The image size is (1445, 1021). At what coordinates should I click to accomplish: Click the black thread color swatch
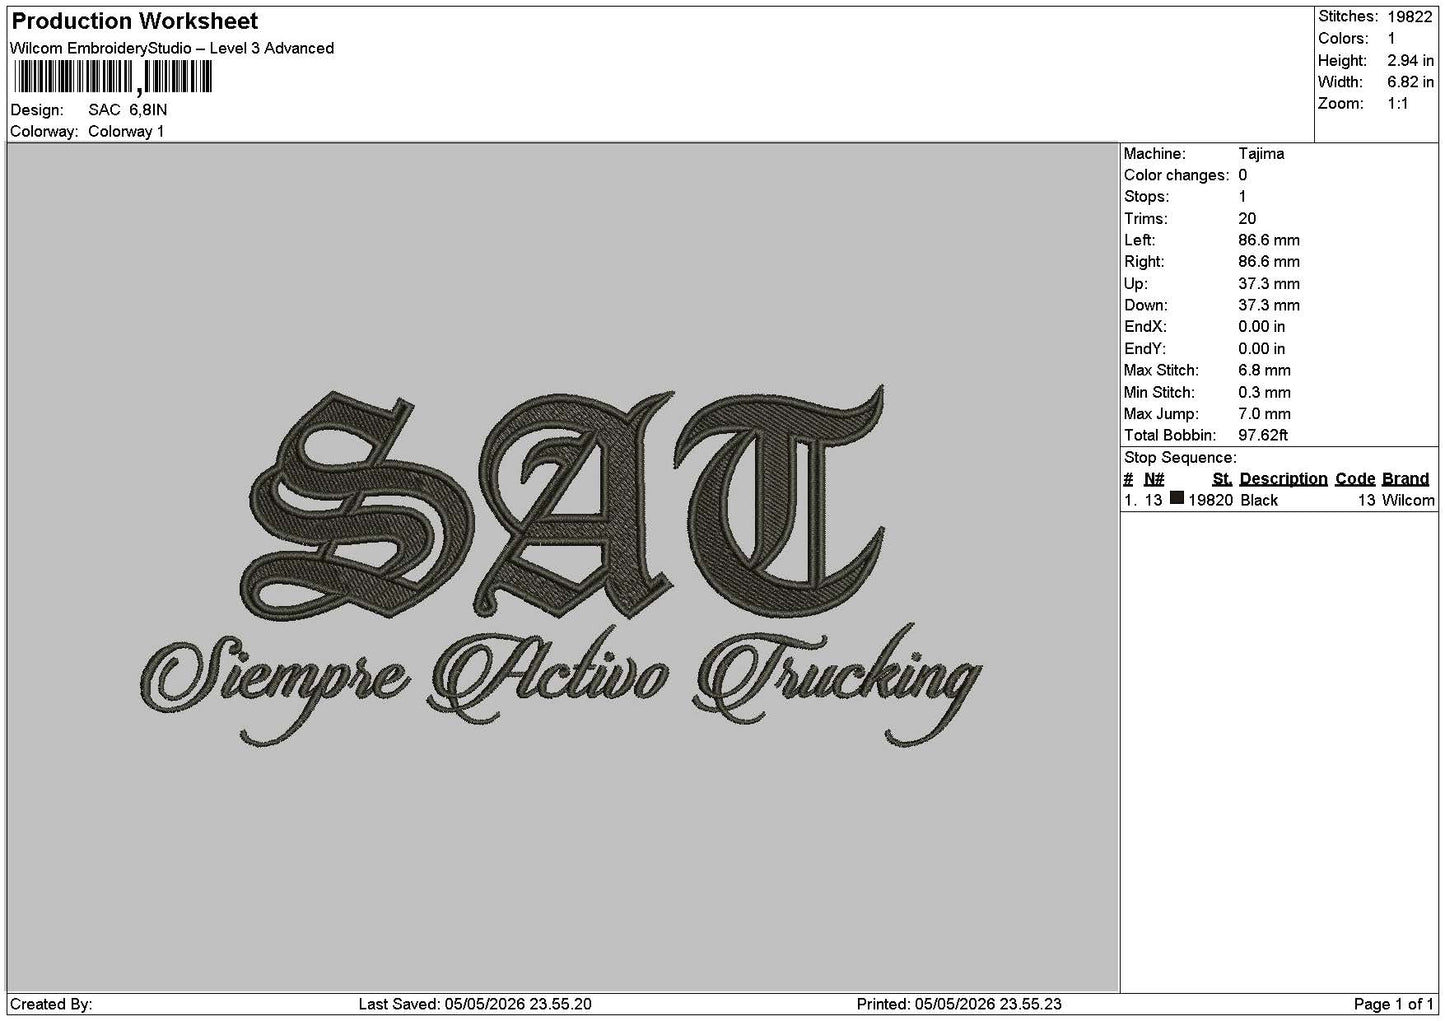coord(1177,498)
